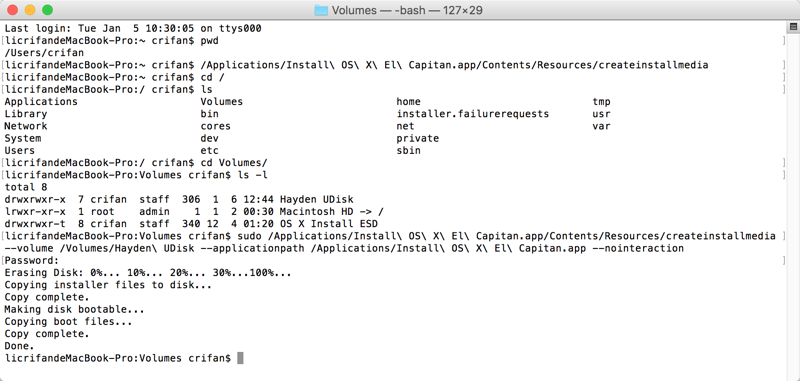Click the "/Users/crifan" output line
Image resolution: width=800 pixels, height=381 pixels.
pyautogui.click(x=44, y=53)
